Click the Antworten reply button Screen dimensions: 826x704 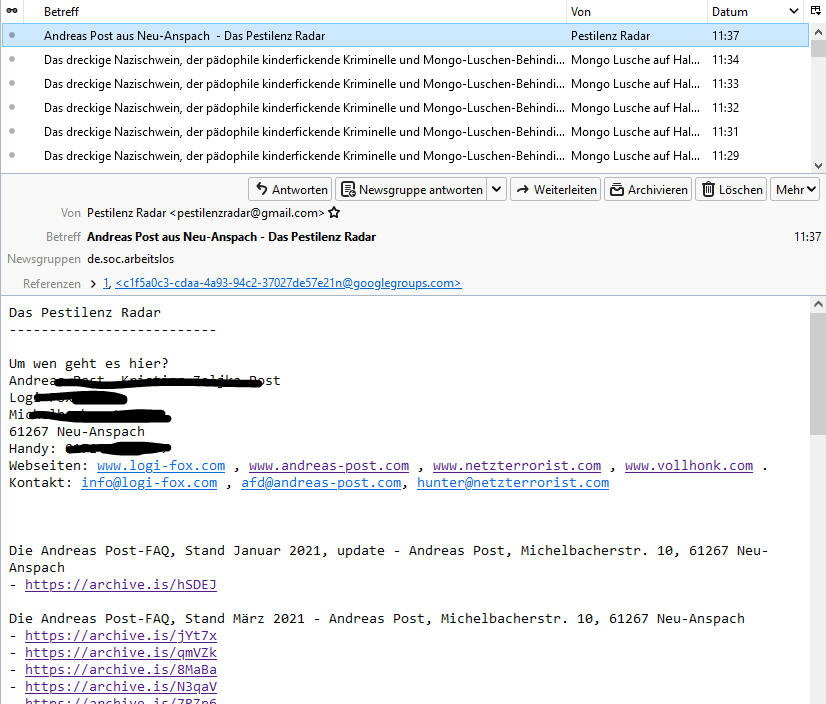click(290, 189)
